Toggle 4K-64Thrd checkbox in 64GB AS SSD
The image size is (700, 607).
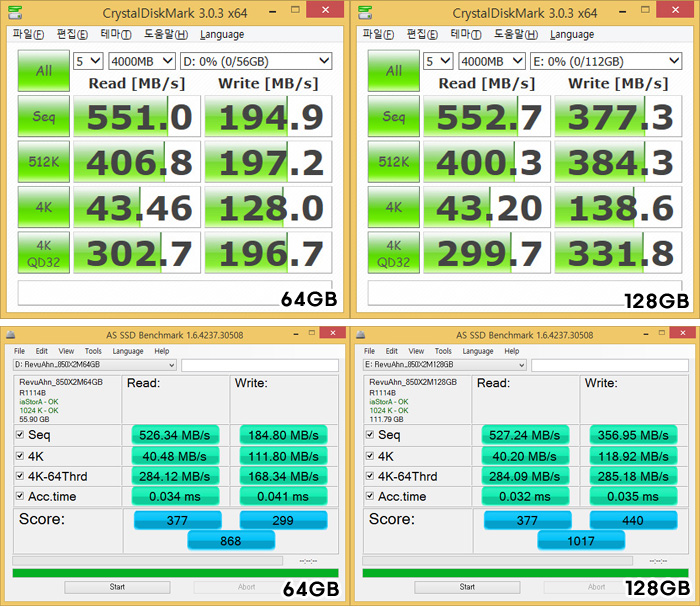[20, 476]
